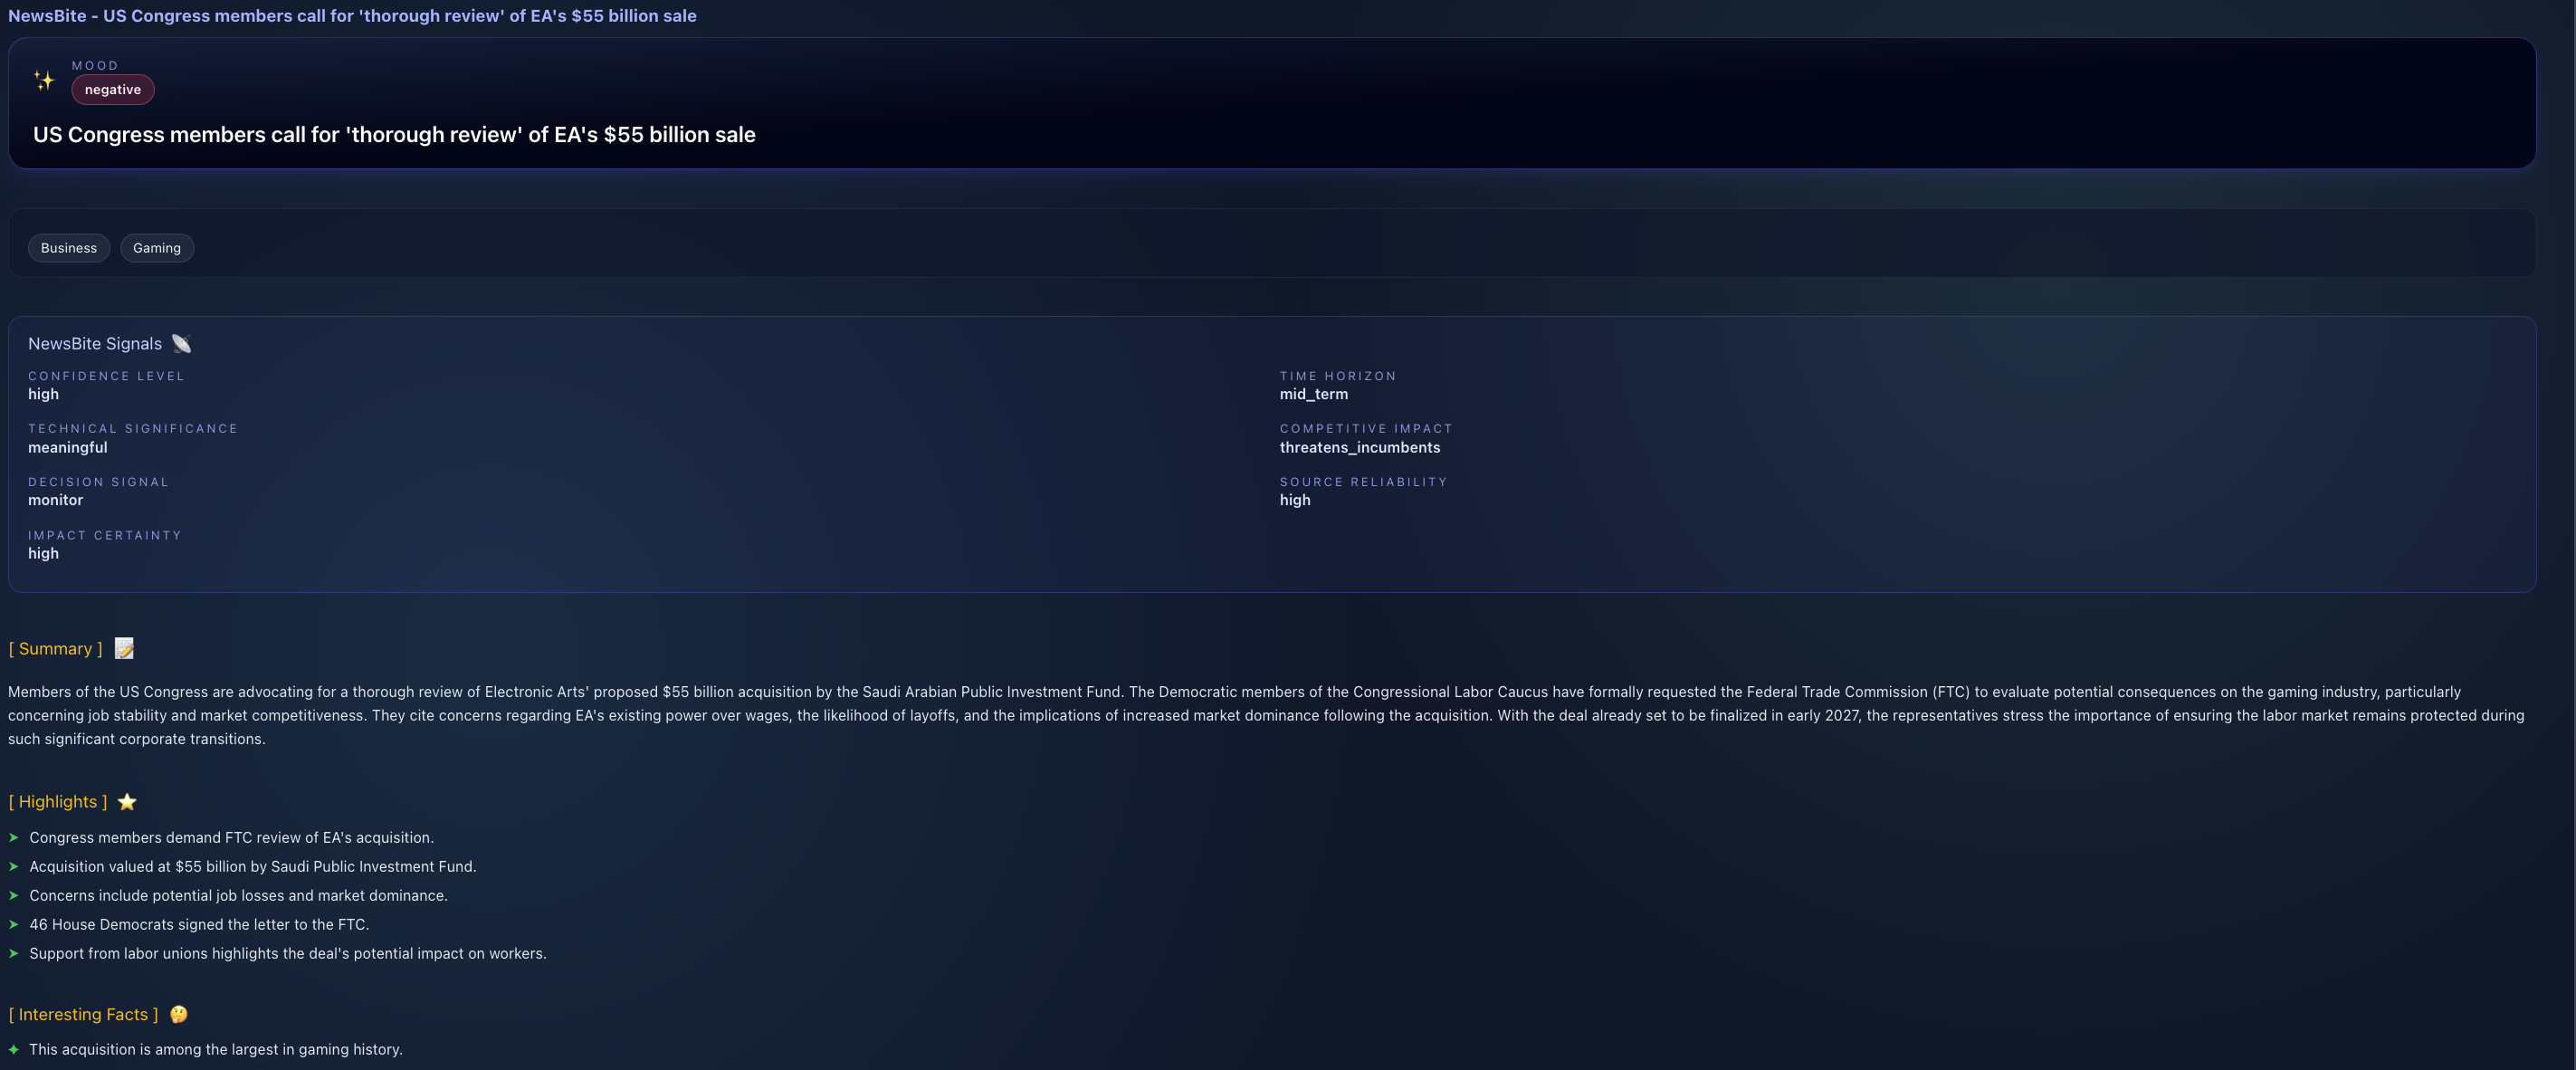Screen dimensions: 2576x1070
Task: Click the green arrow bullet before Congress members demand
Action: coord(14,838)
